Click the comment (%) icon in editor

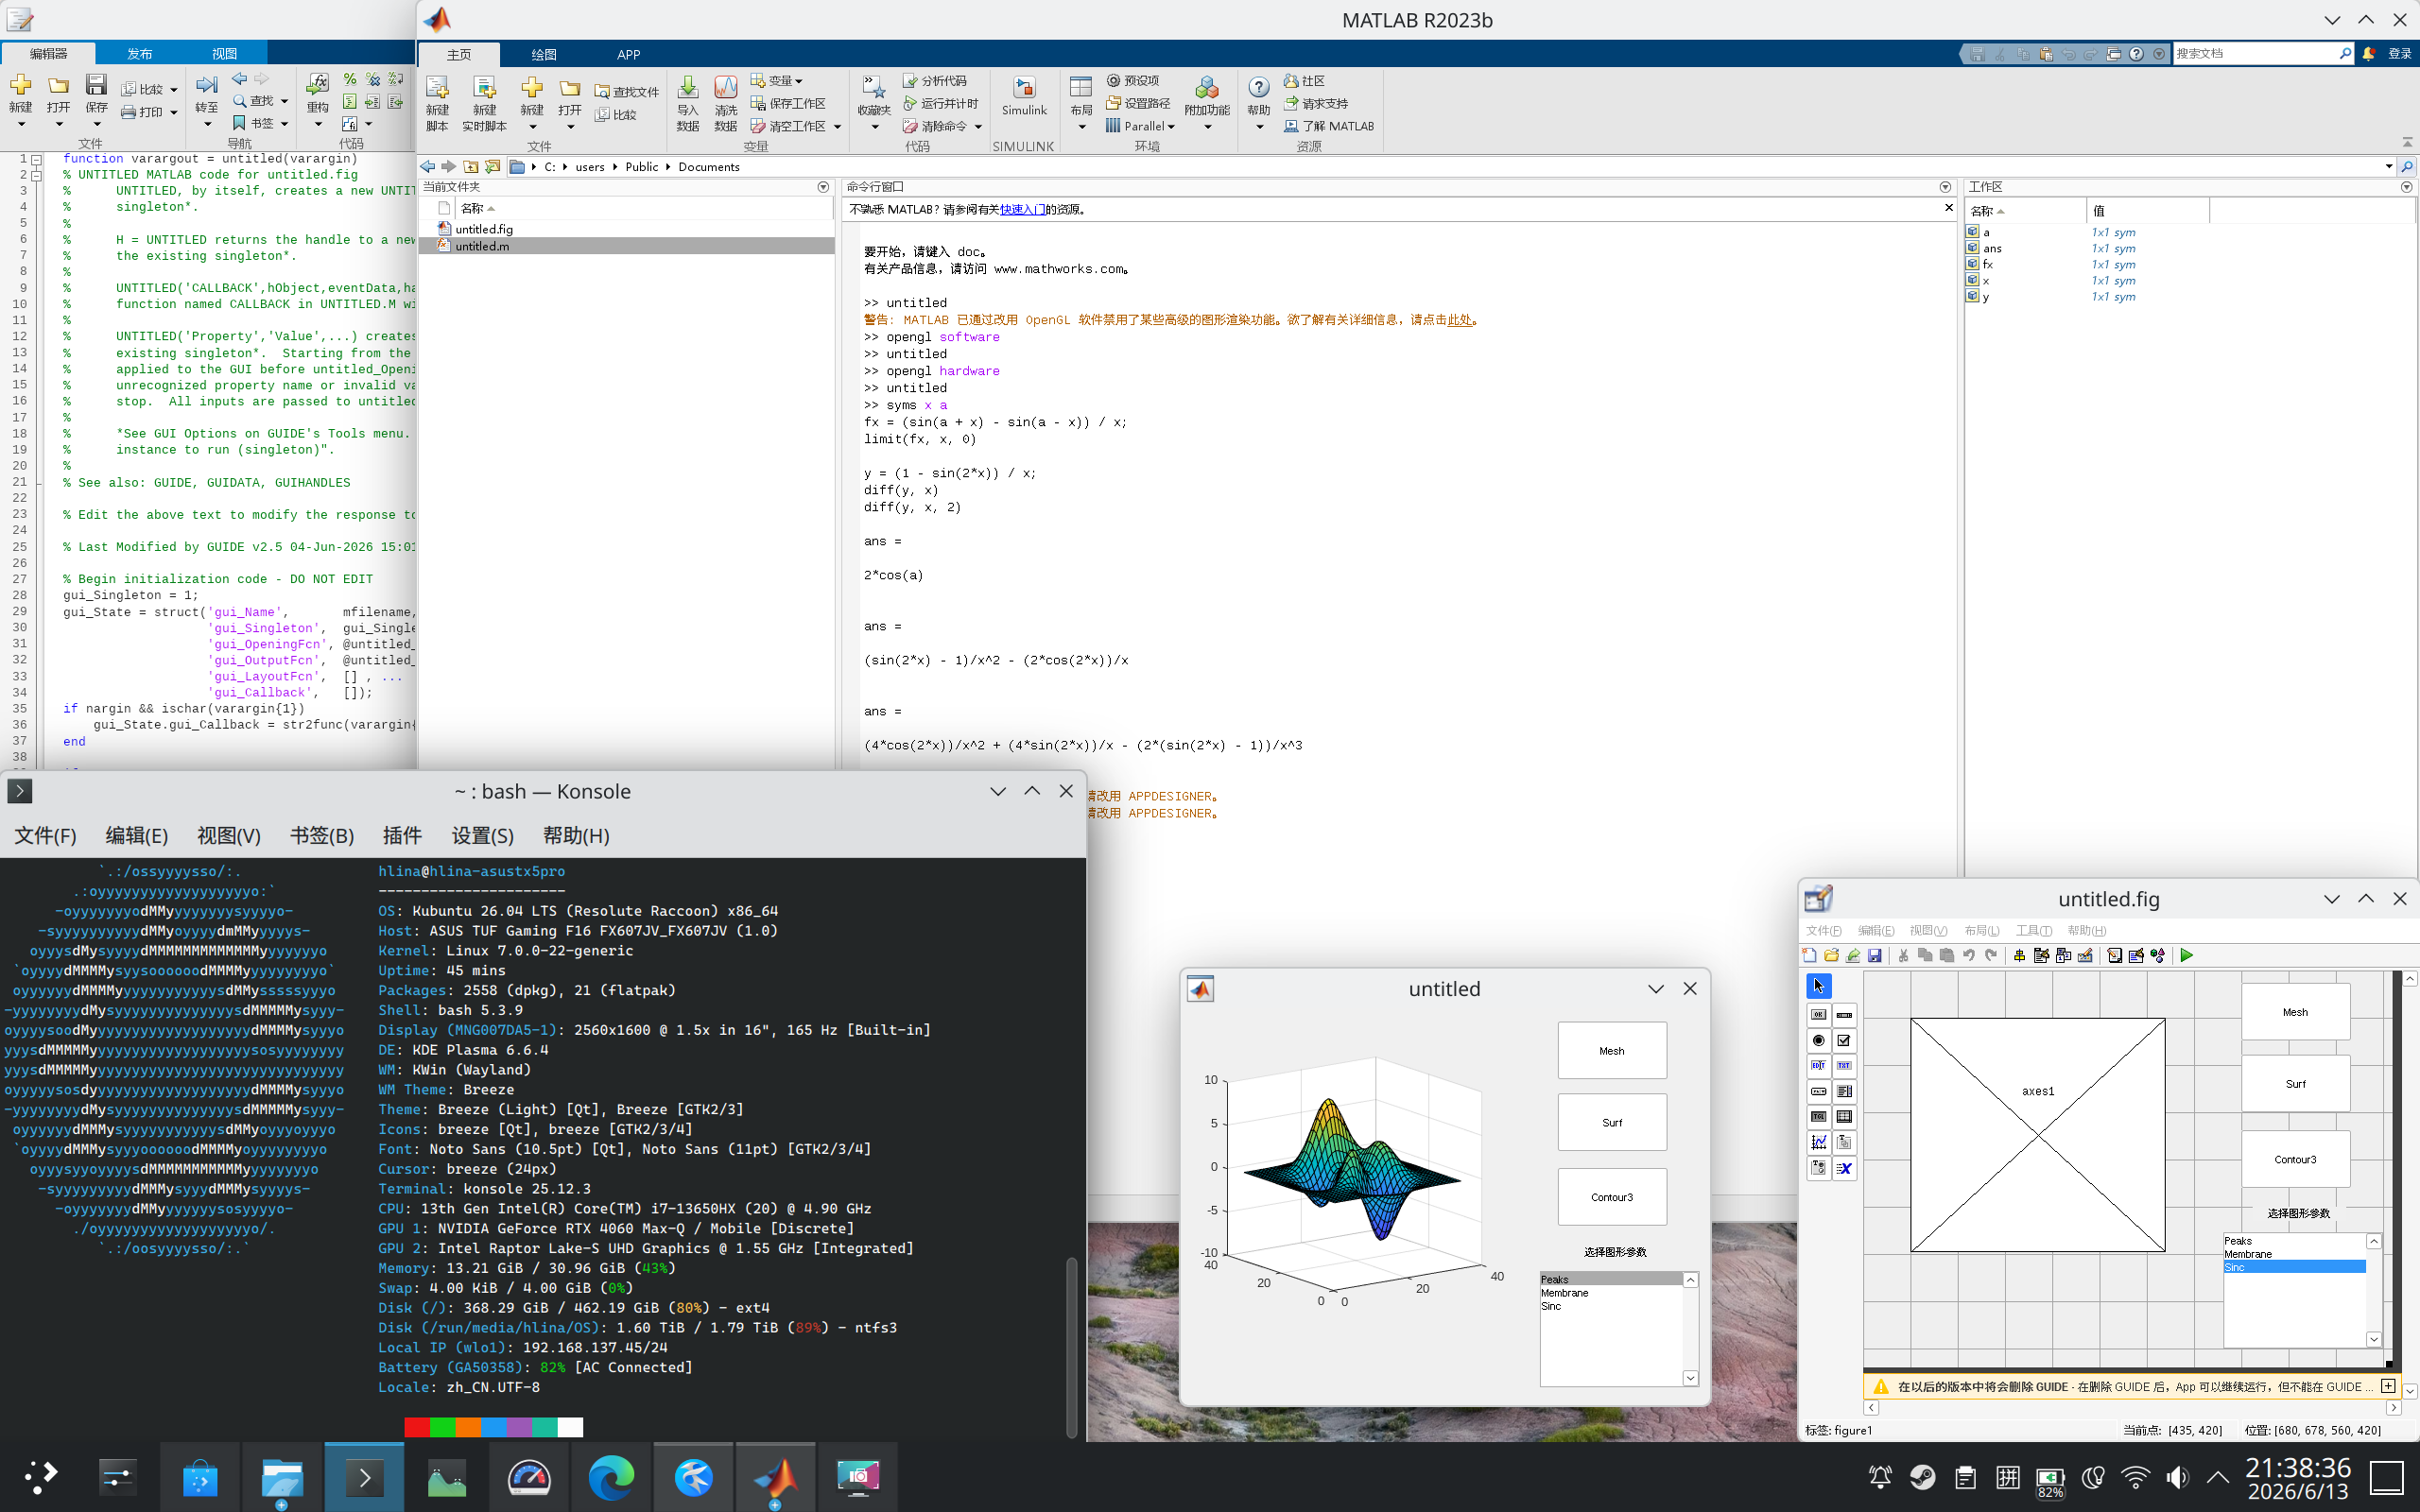(350, 79)
